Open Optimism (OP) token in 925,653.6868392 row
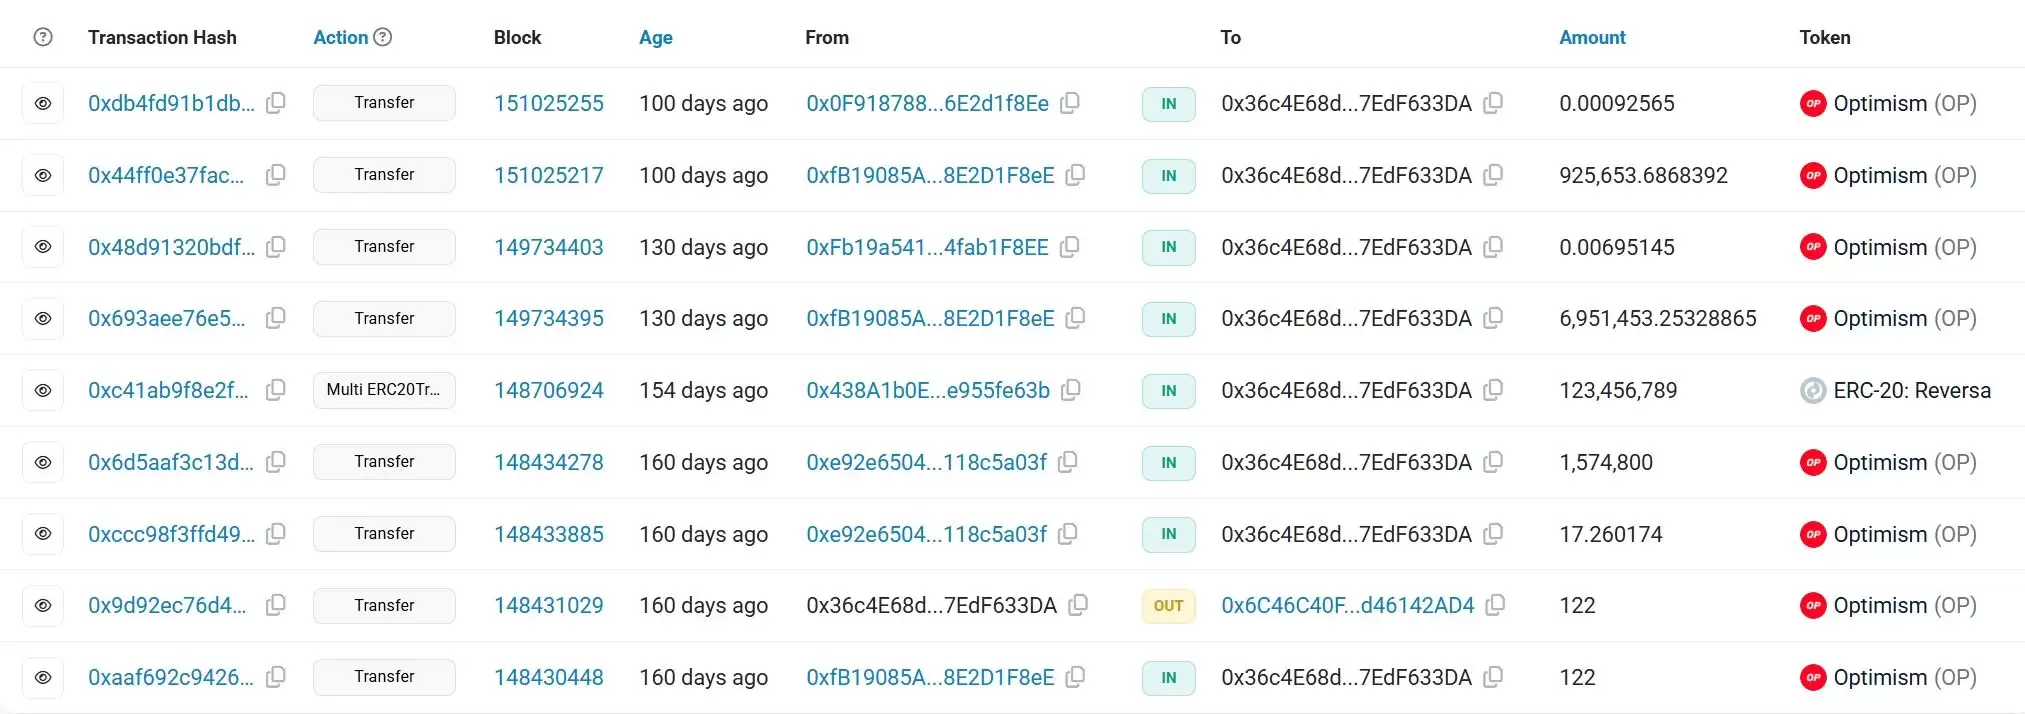The image size is (2025, 714). tap(1905, 175)
